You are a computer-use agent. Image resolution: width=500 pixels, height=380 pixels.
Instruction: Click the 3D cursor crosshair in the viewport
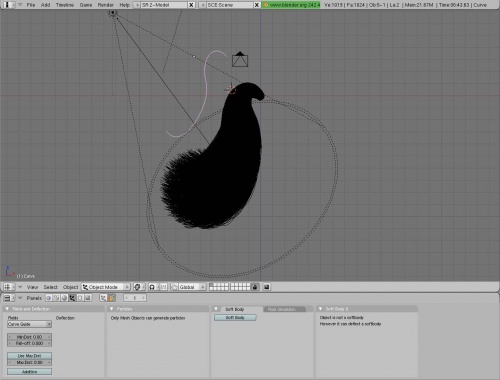point(230,89)
